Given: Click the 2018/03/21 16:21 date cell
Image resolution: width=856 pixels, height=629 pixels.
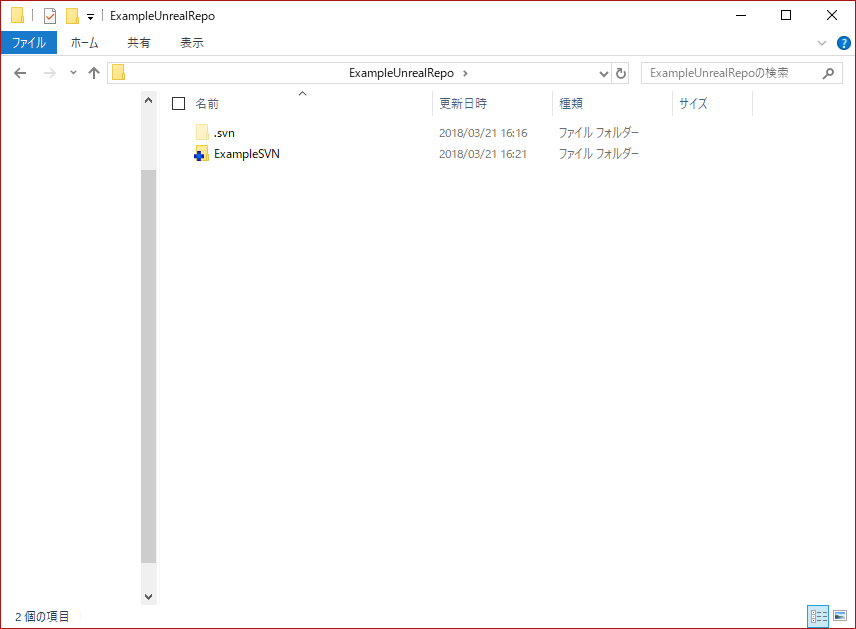Looking at the screenshot, I should pyautogui.click(x=483, y=154).
